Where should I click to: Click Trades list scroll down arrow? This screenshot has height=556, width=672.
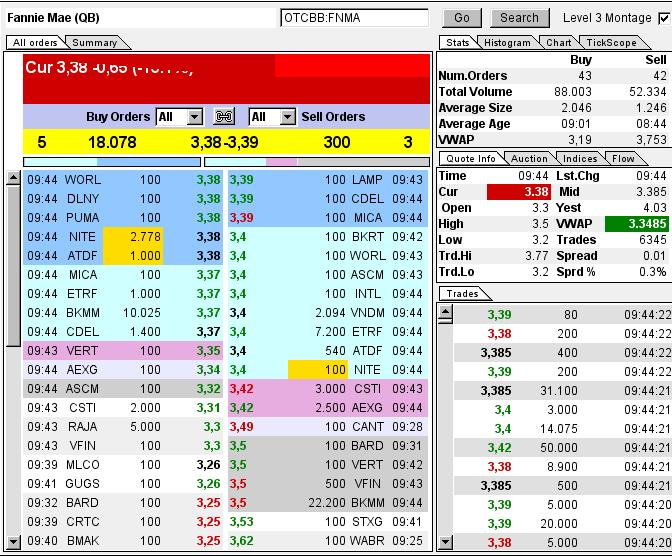446,542
